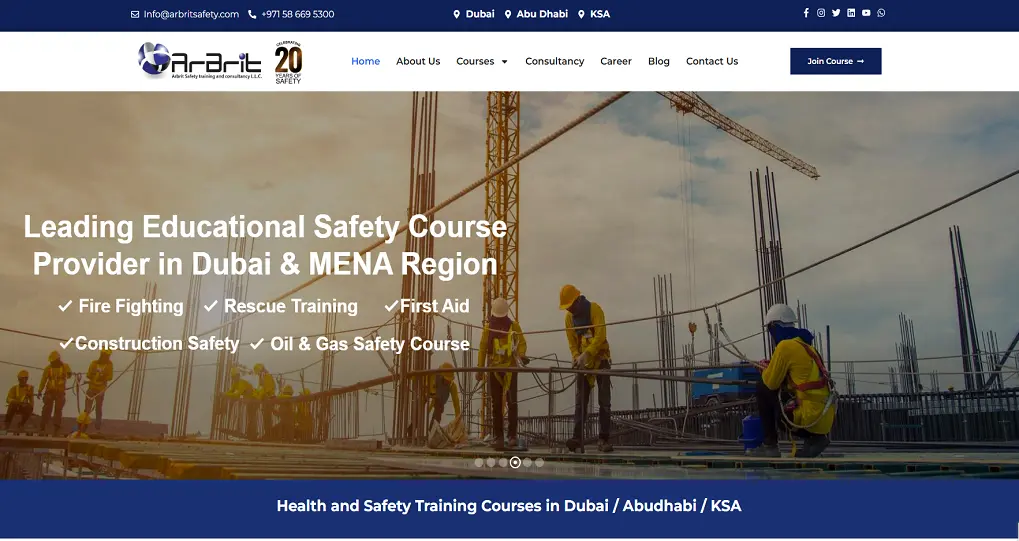Open the Dubai location link

[474, 14]
